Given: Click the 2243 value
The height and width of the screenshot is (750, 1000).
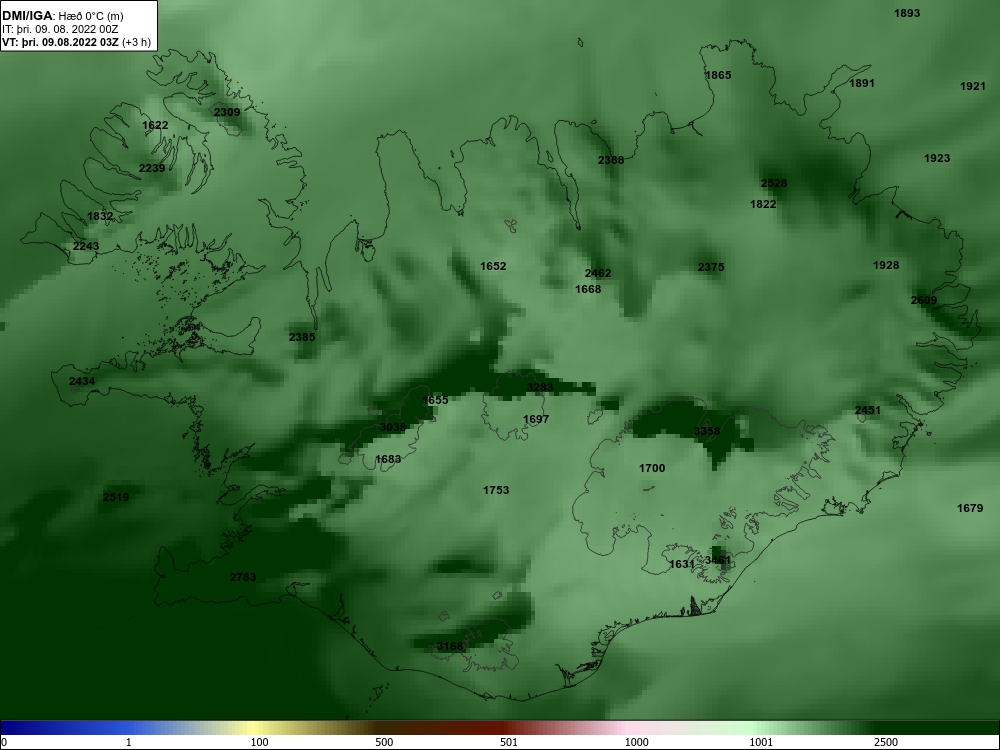Looking at the screenshot, I should click(x=86, y=246).
